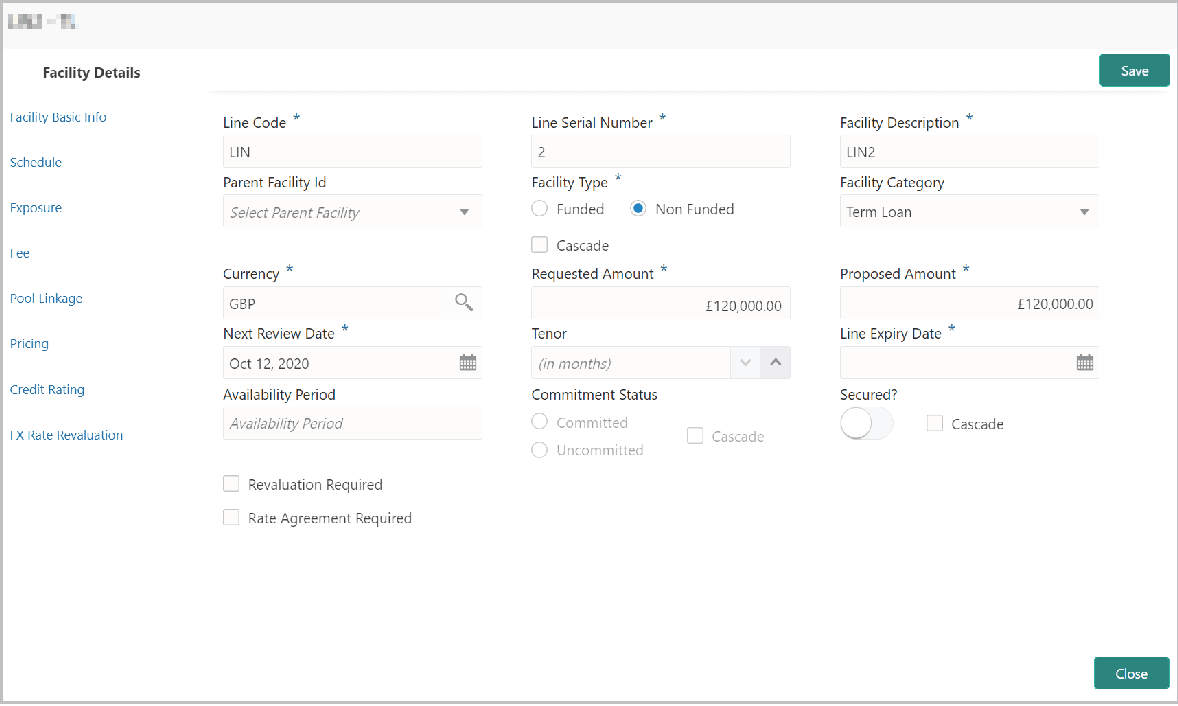
Task: Tick the Rate Agreement Required checkbox
Action: 231,518
